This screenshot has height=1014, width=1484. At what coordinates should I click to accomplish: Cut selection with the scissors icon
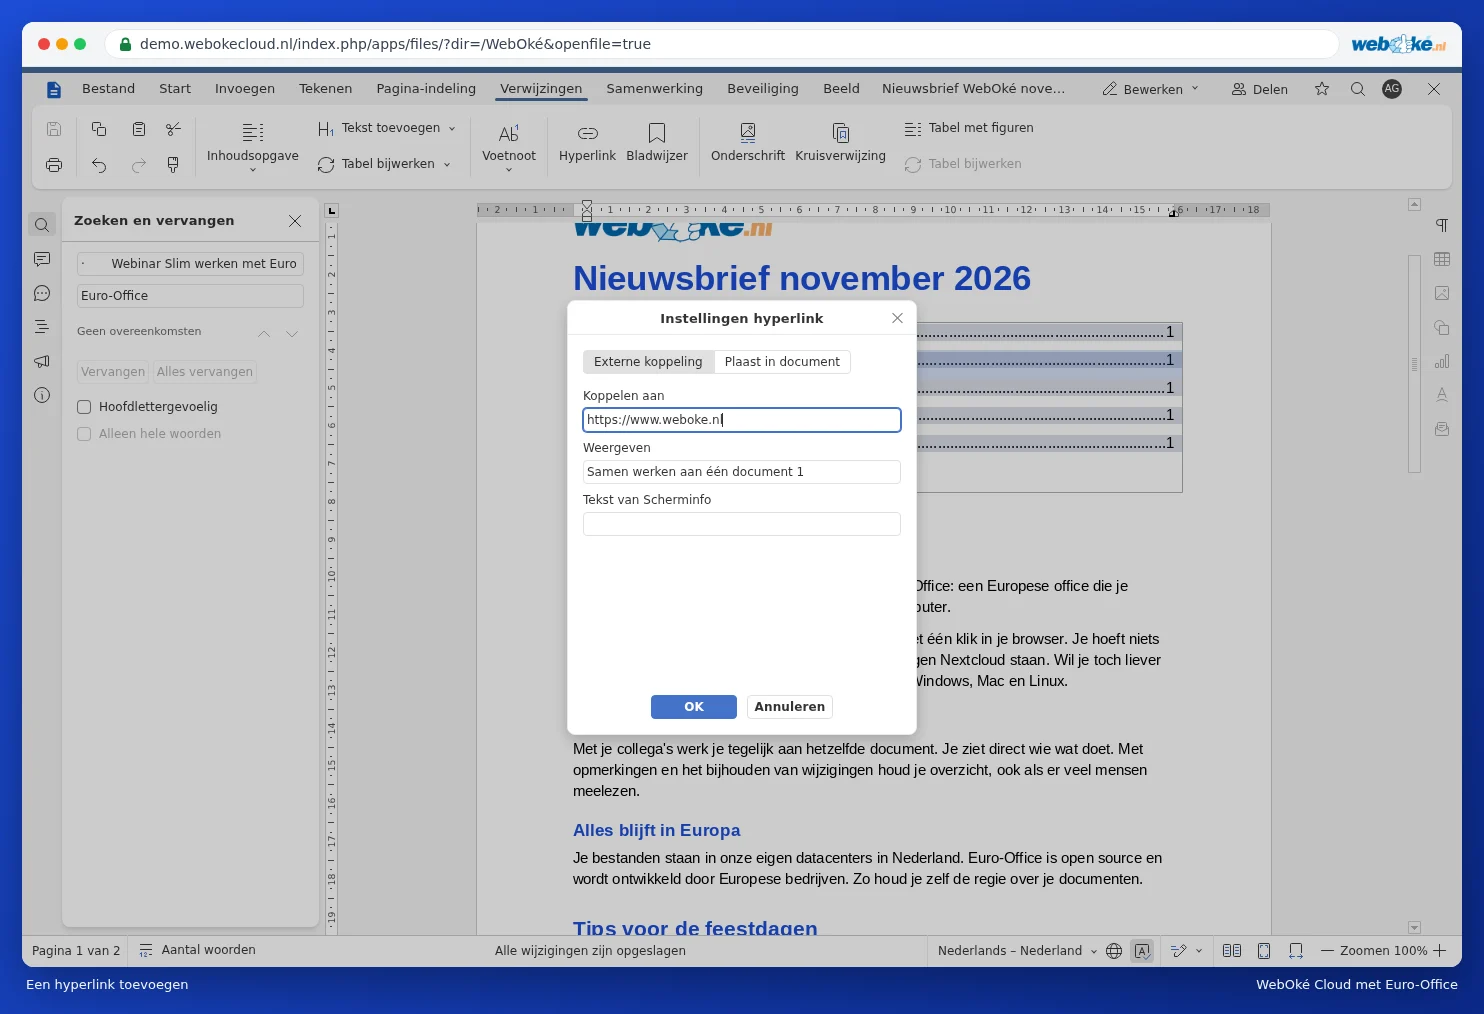click(x=173, y=129)
